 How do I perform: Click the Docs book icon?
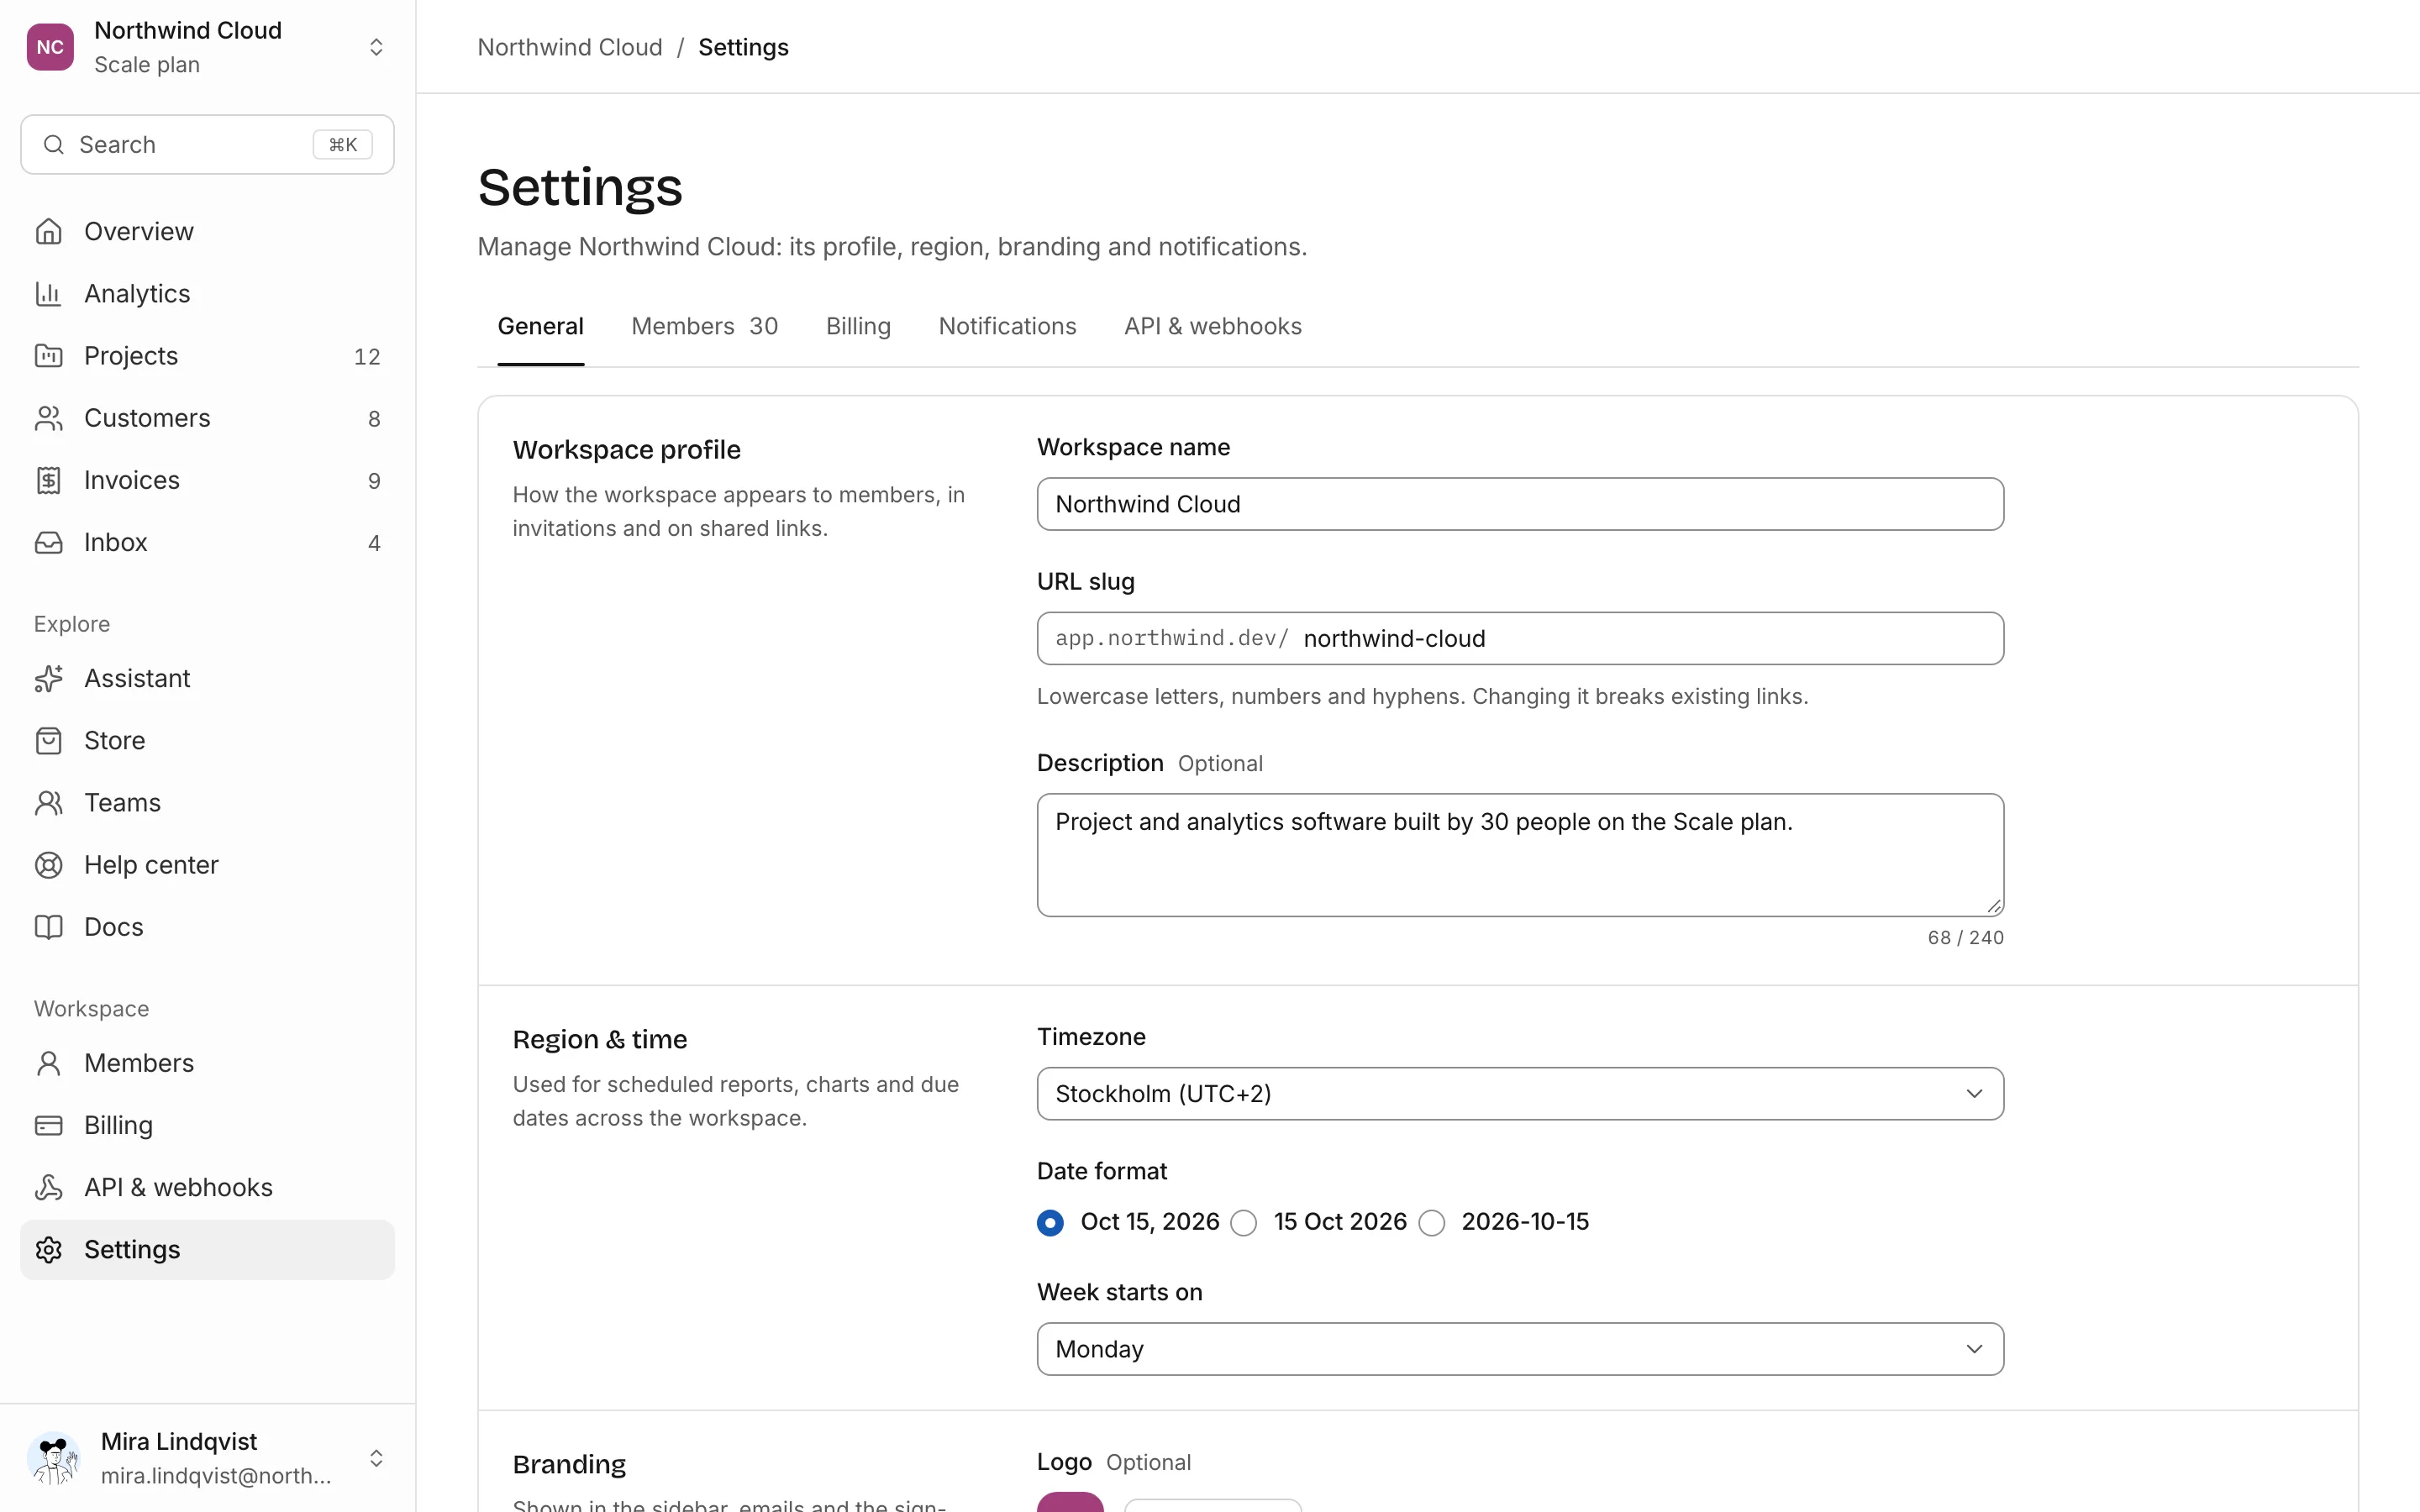pyautogui.click(x=48, y=927)
